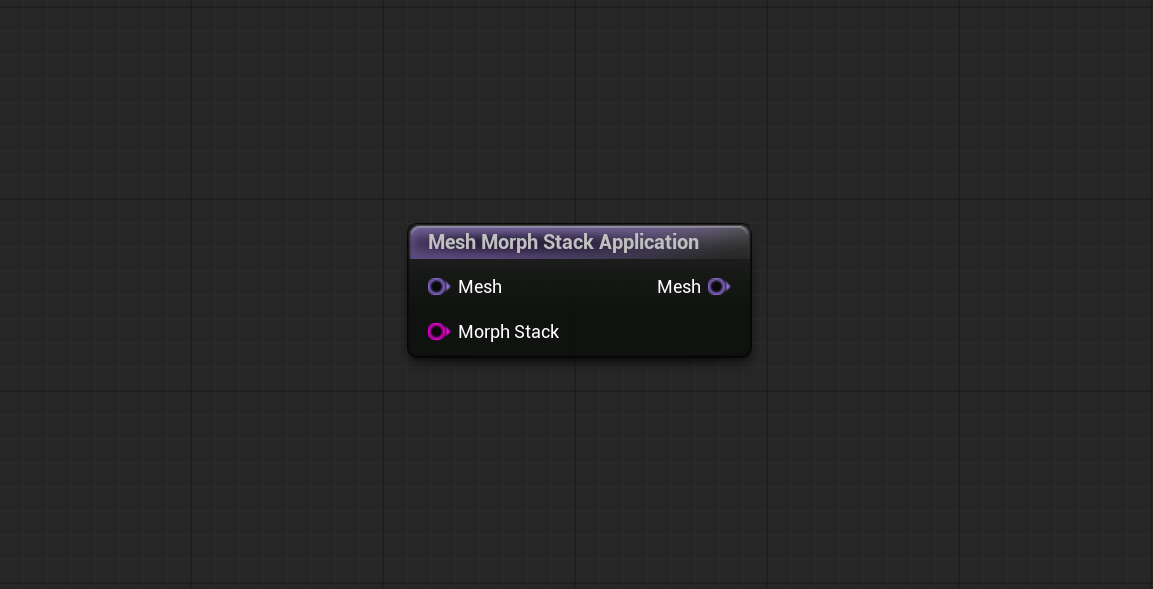Click the arrow tip of Morph Stack pin
Image resolution: width=1153 pixels, height=589 pixels.
point(448,332)
